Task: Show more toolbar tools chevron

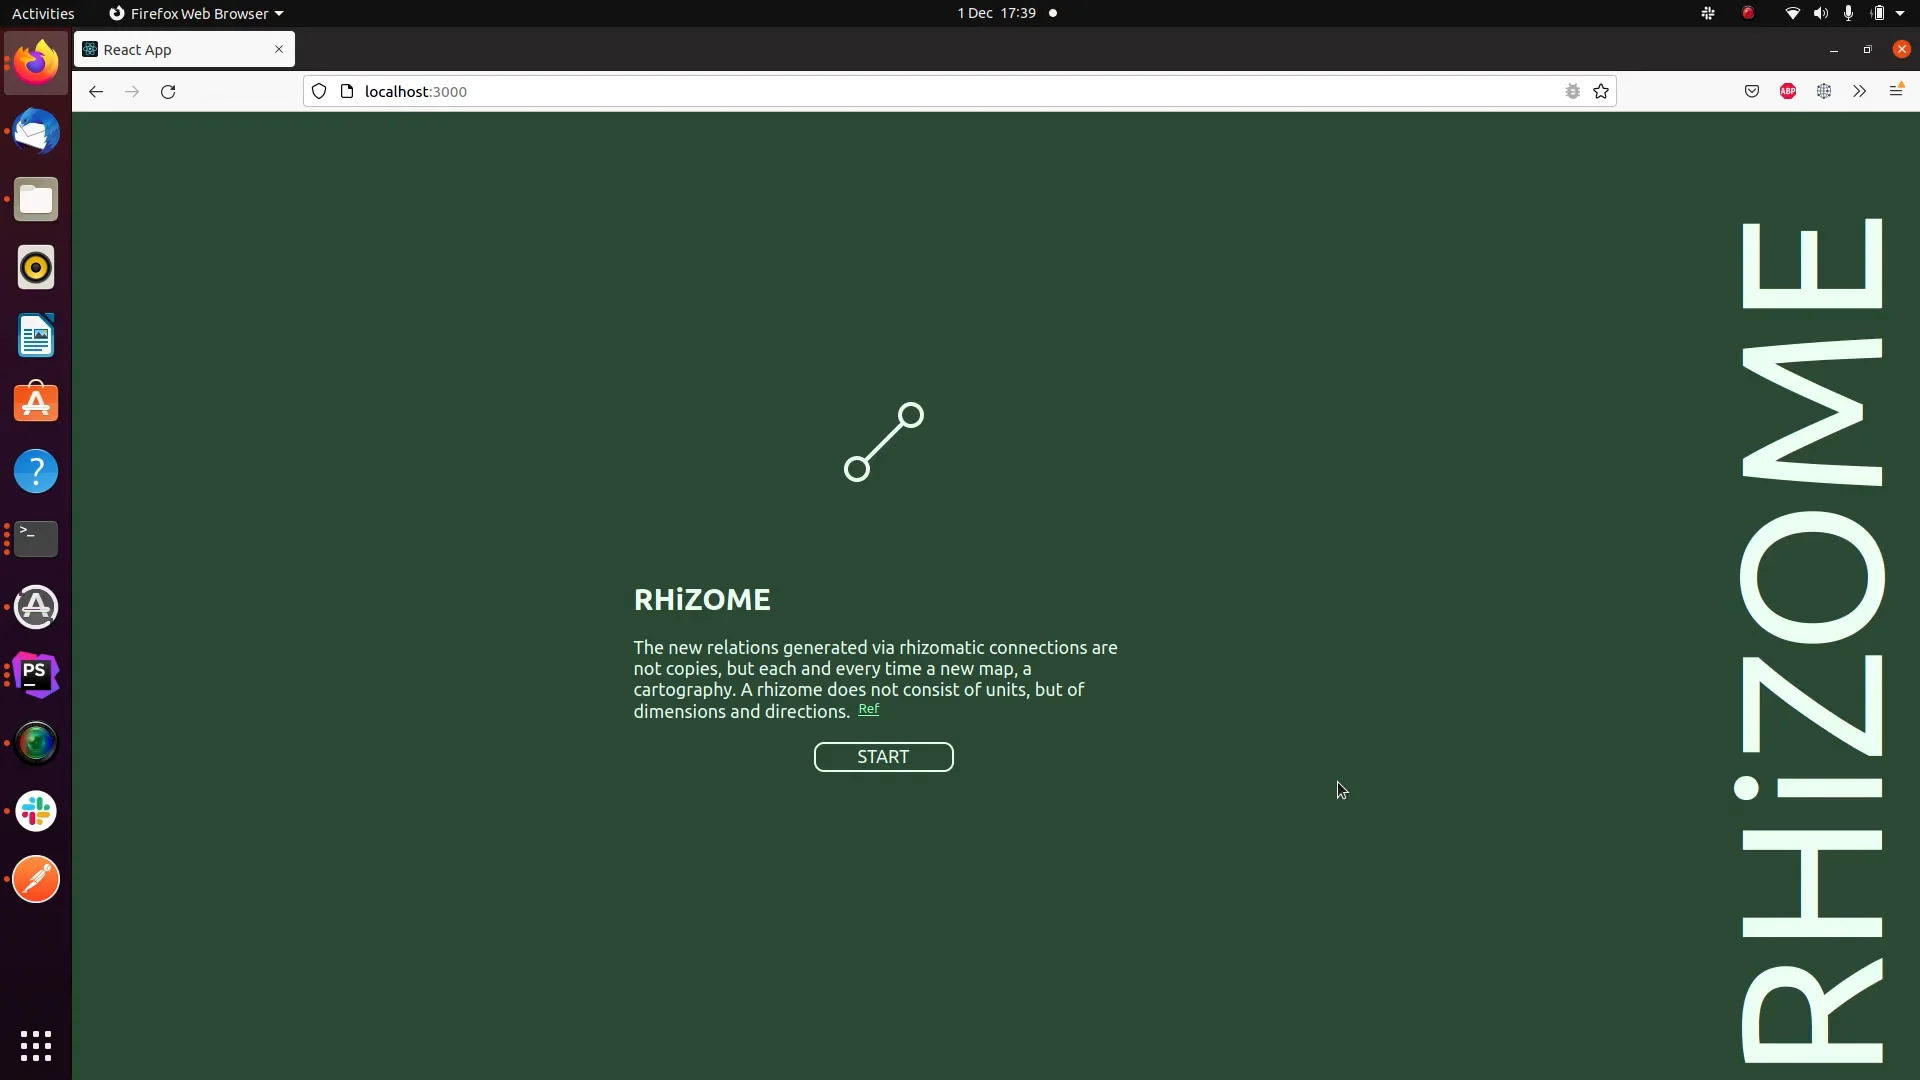Action: click(x=1859, y=92)
